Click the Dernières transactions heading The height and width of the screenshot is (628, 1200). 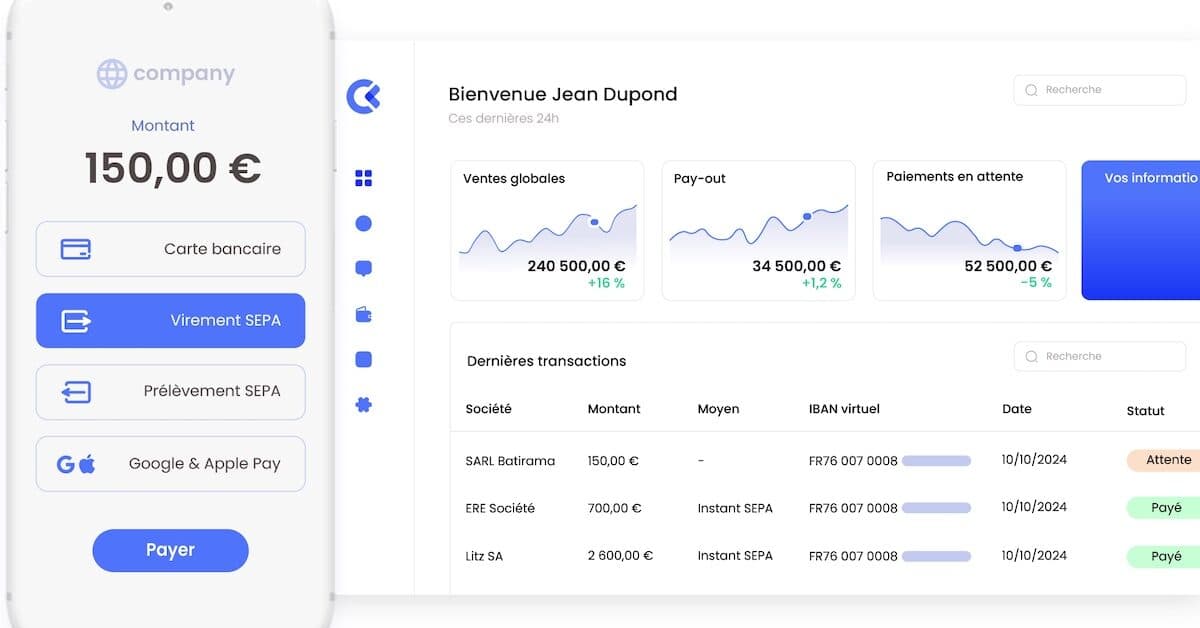pos(547,361)
